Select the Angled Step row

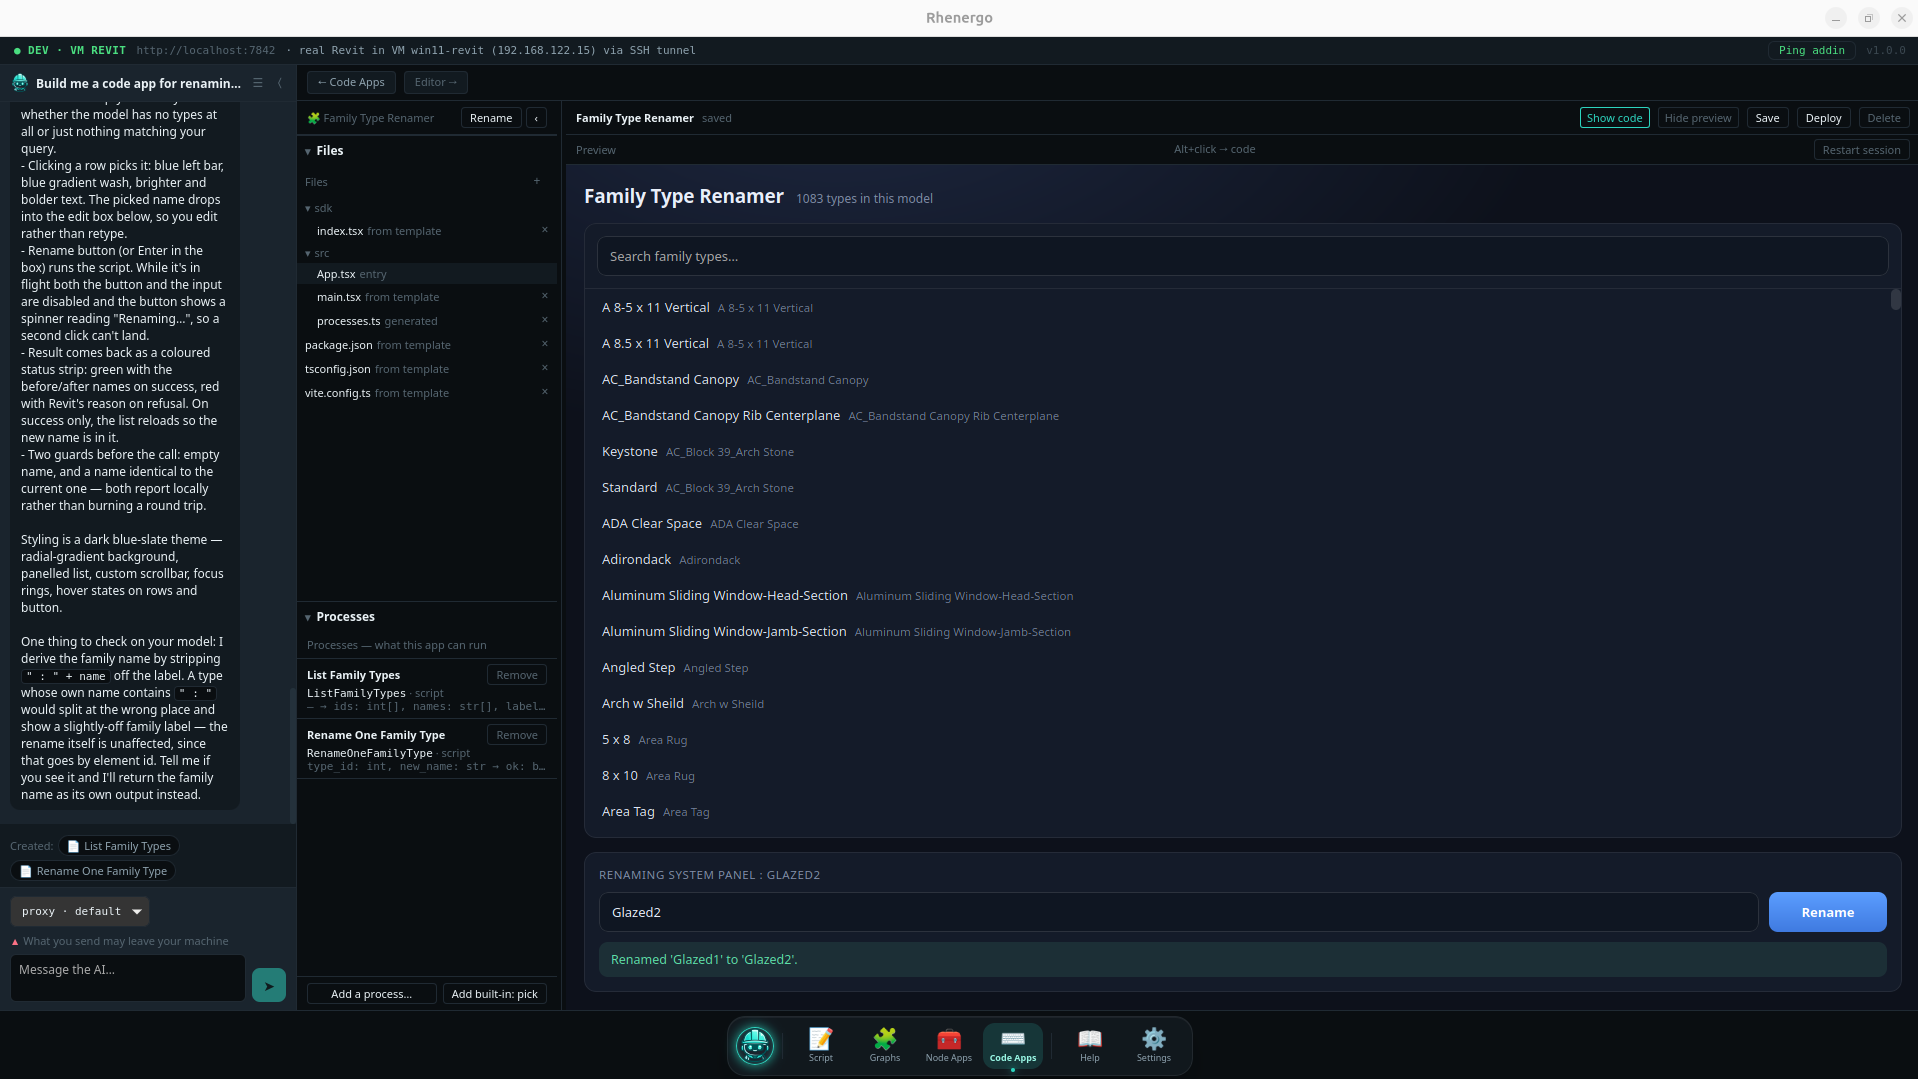(1240, 668)
